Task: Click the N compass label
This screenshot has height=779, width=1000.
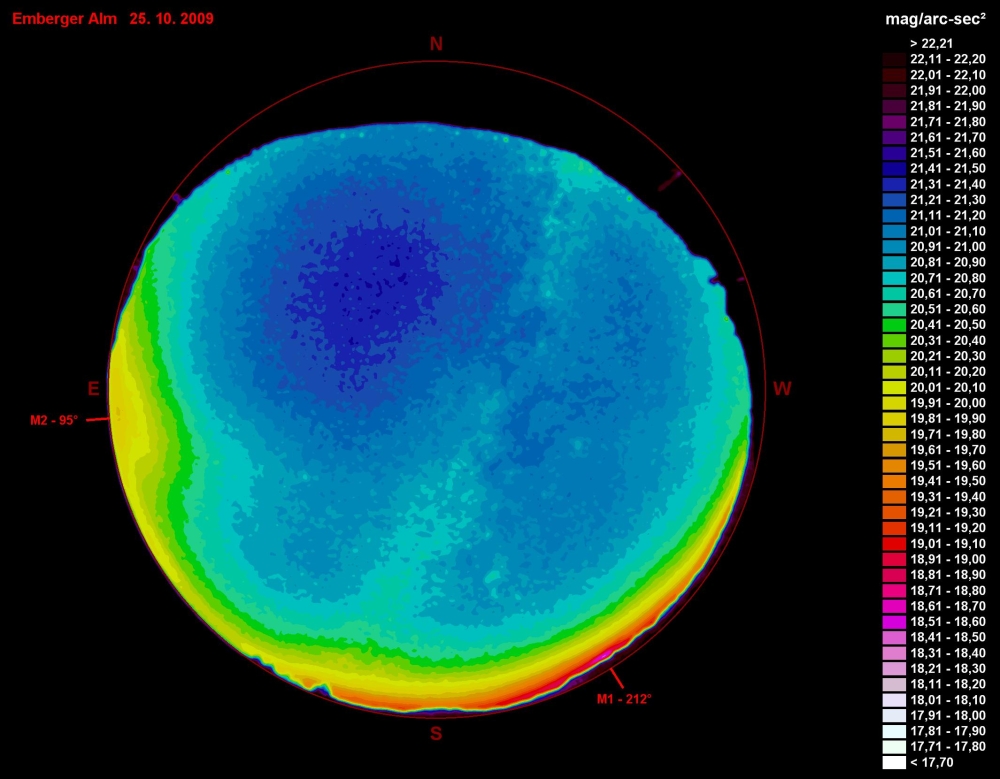Action: [x=436, y=44]
